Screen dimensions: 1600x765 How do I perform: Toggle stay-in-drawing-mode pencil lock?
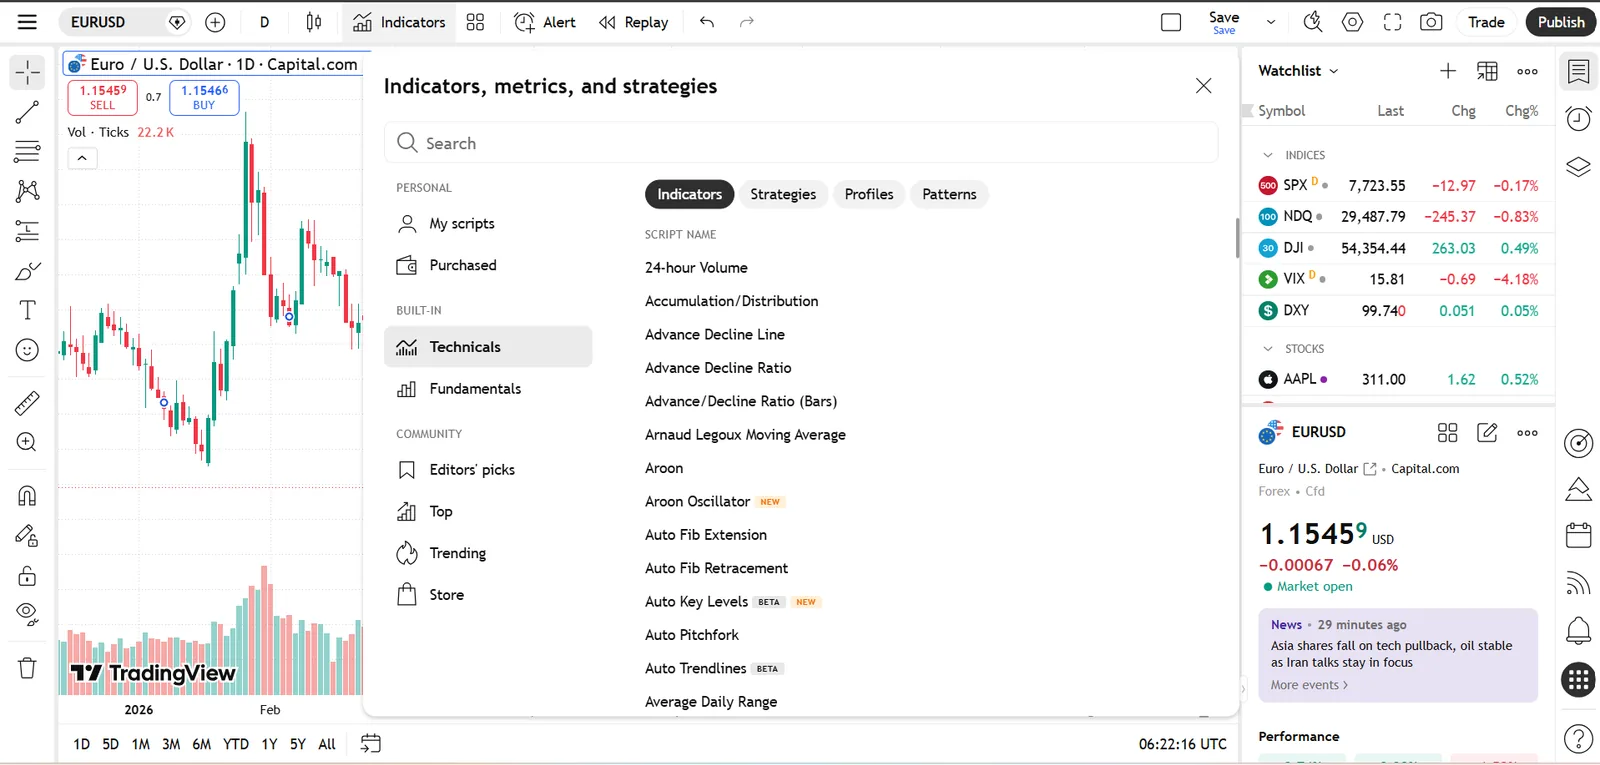27,536
